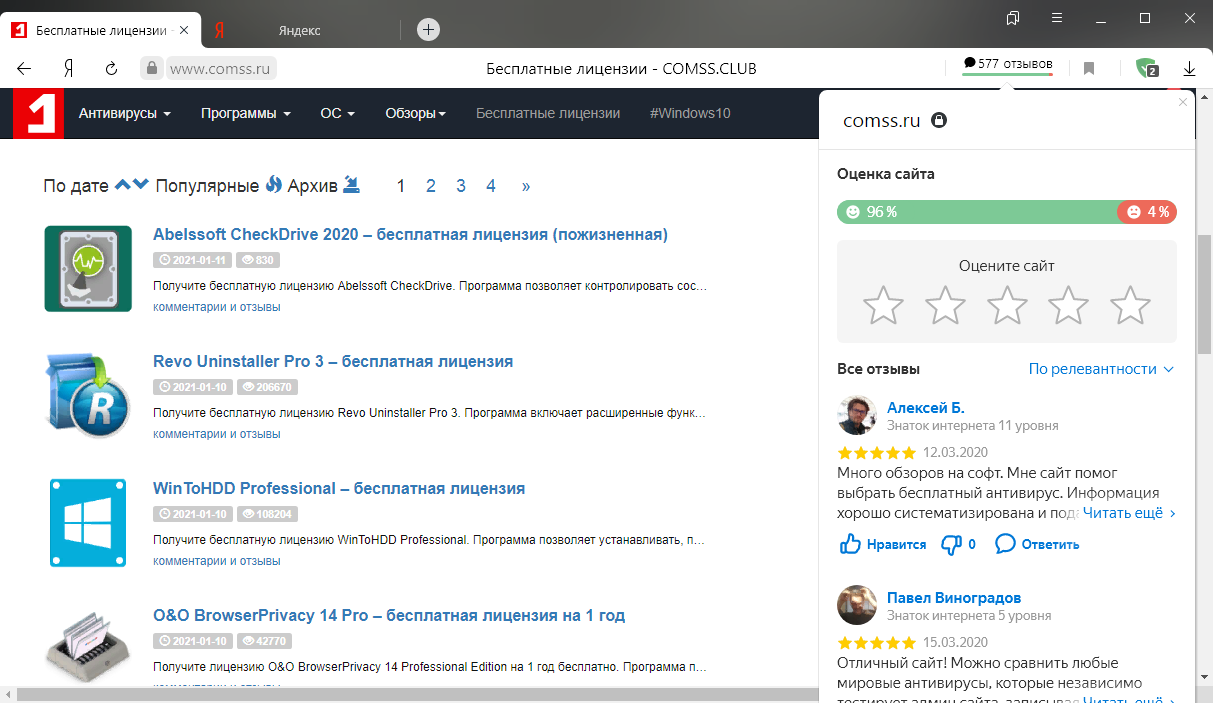Viewport: 1213px width, 703px height.
Task: Open the Программы dropdown menu
Action: pos(245,113)
